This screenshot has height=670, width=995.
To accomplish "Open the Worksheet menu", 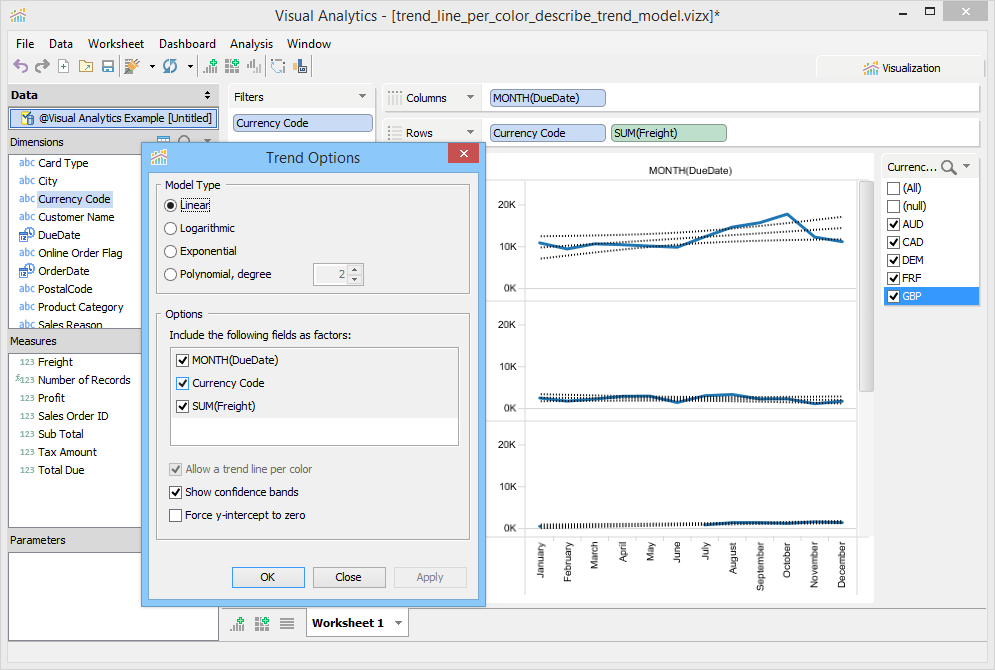I will (x=116, y=44).
